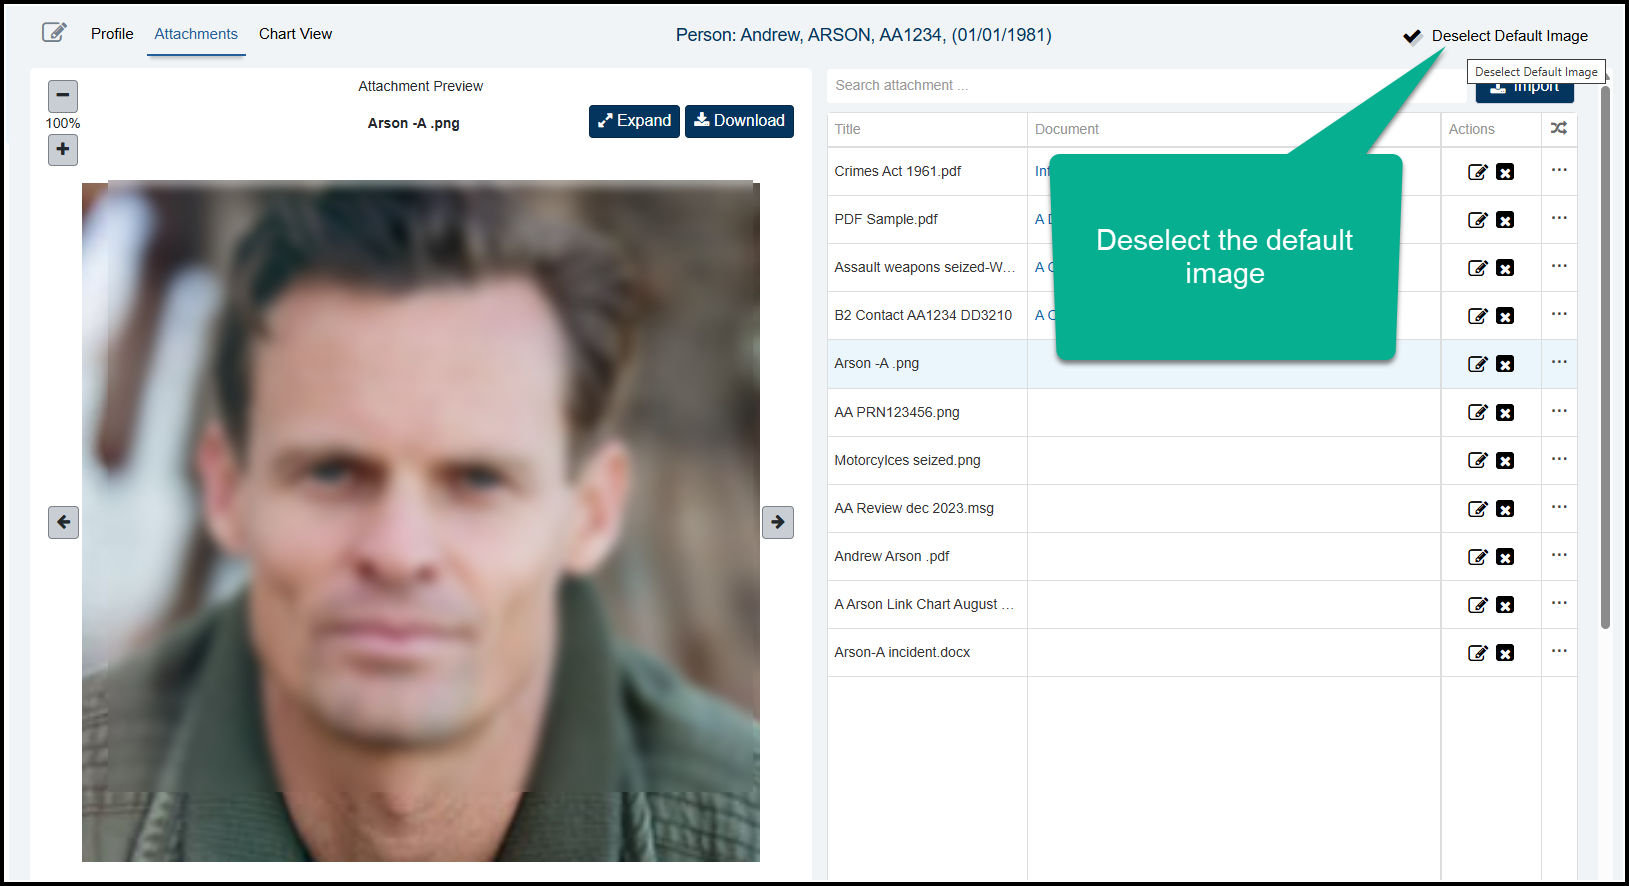The height and width of the screenshot is (886, 1629).
Task: Expand the attachment preview
Action: click(x=634, y=121)
